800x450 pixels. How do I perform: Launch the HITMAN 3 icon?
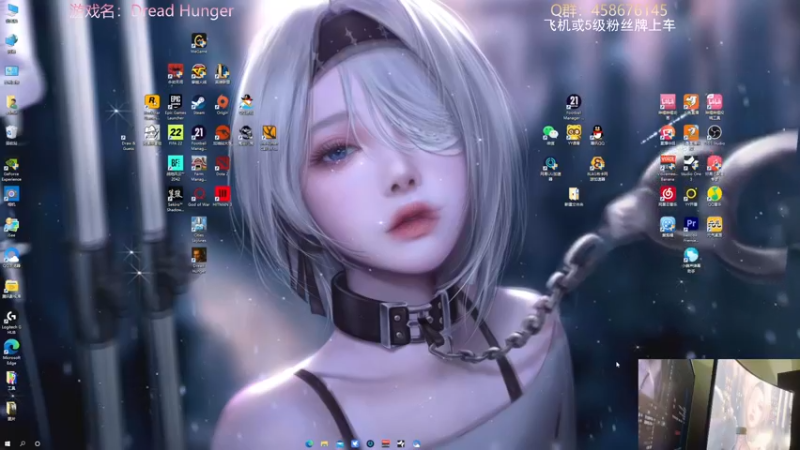pyautogui.click(x=222, y=194)
